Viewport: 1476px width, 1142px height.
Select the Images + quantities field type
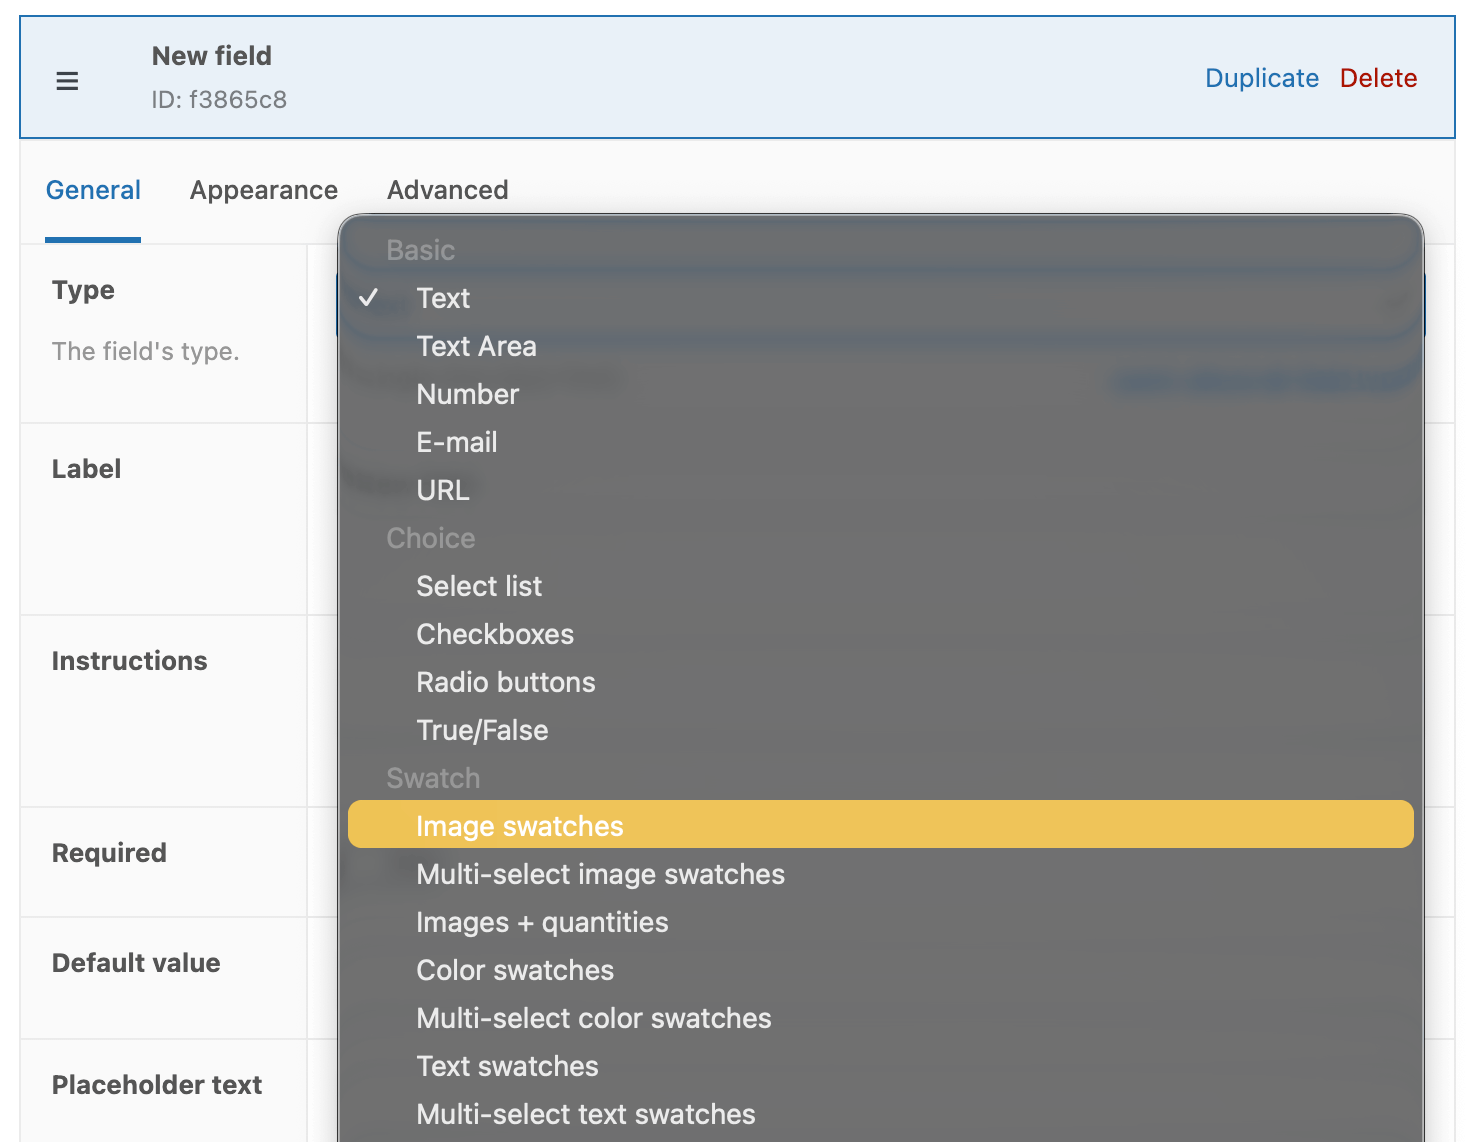click(542, 922)
